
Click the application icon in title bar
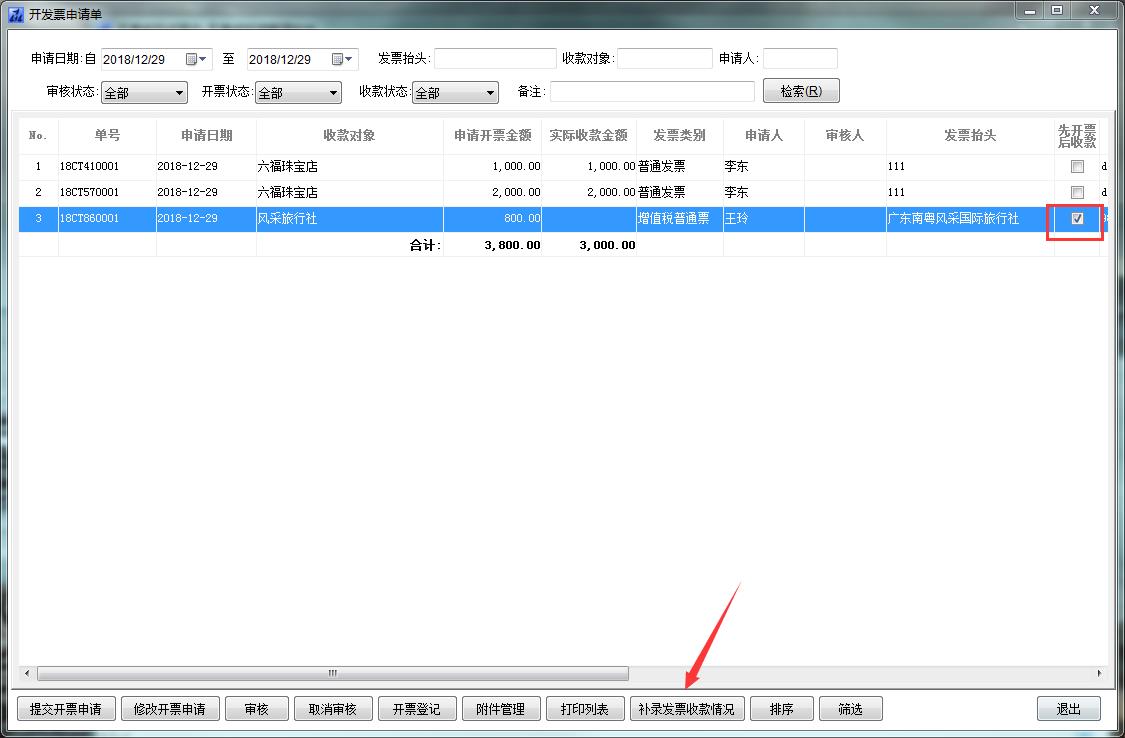pos(15,13)
